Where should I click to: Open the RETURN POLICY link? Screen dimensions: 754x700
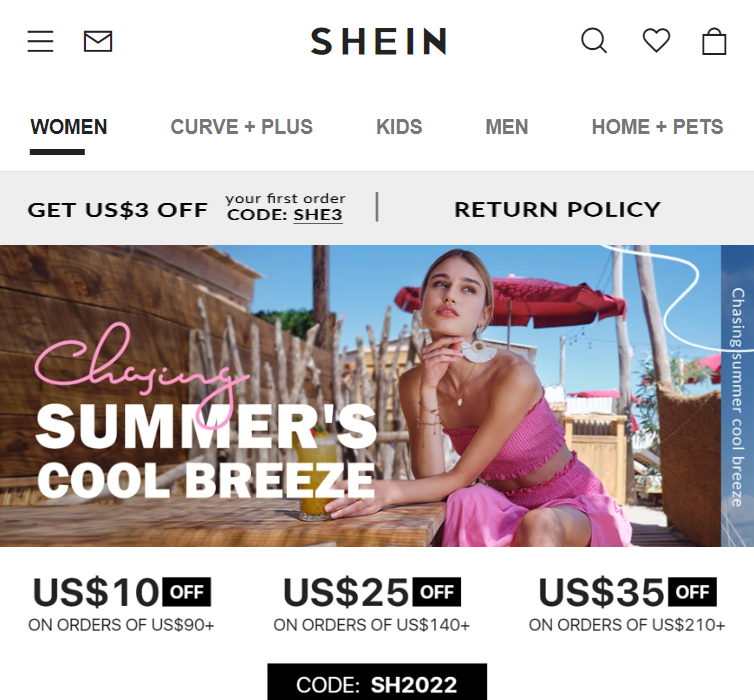point(557,210)
